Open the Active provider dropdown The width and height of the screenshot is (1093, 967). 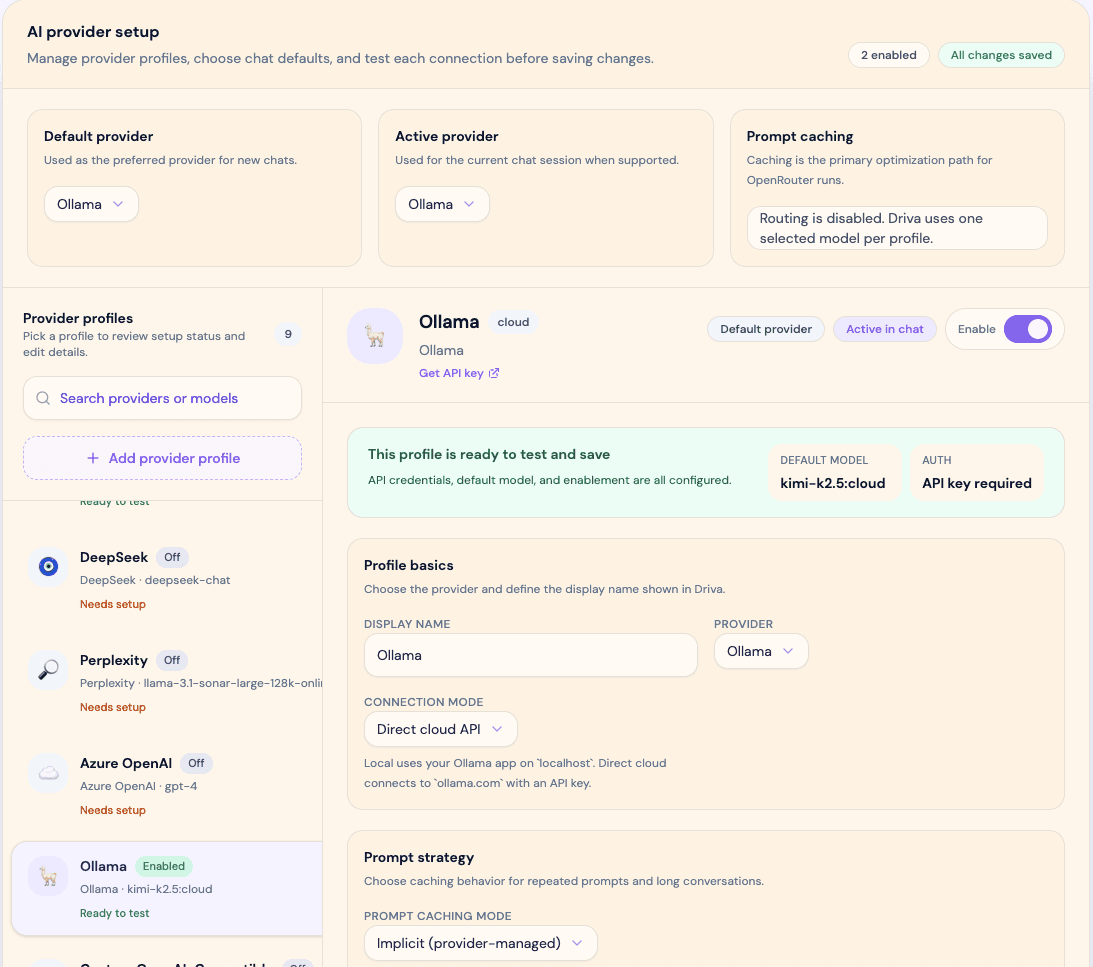(442, 204)
